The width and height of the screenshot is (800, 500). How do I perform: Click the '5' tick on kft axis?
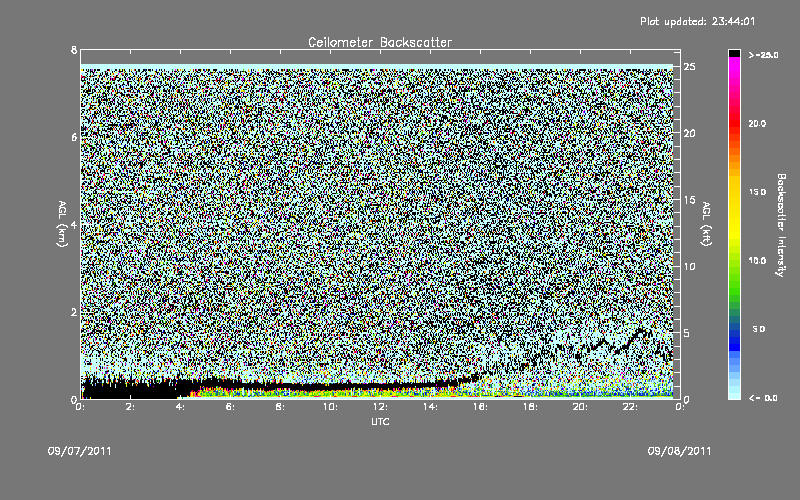point(687,333)
